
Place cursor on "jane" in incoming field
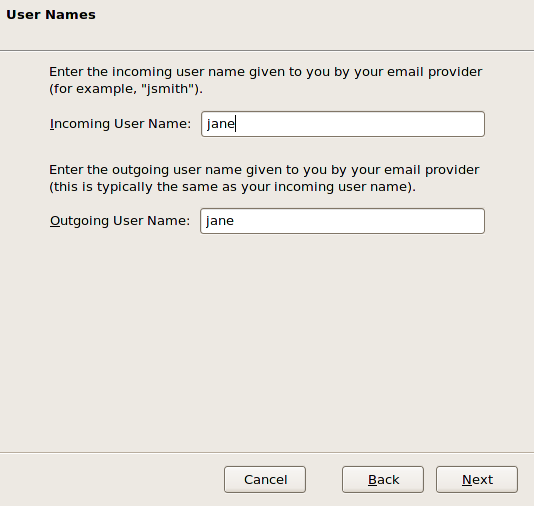(221, 124)
